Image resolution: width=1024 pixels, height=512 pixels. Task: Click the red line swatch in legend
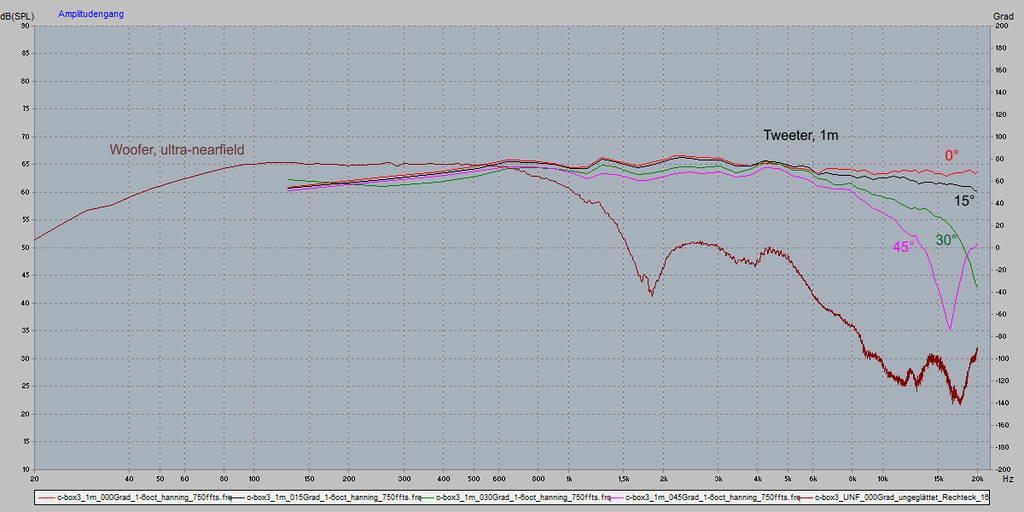coord(45,497)
